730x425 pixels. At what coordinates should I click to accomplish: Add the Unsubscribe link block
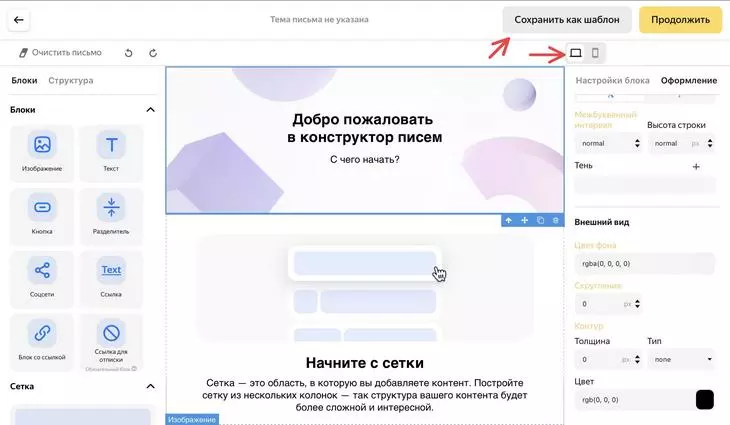click(x=111, y=342)
